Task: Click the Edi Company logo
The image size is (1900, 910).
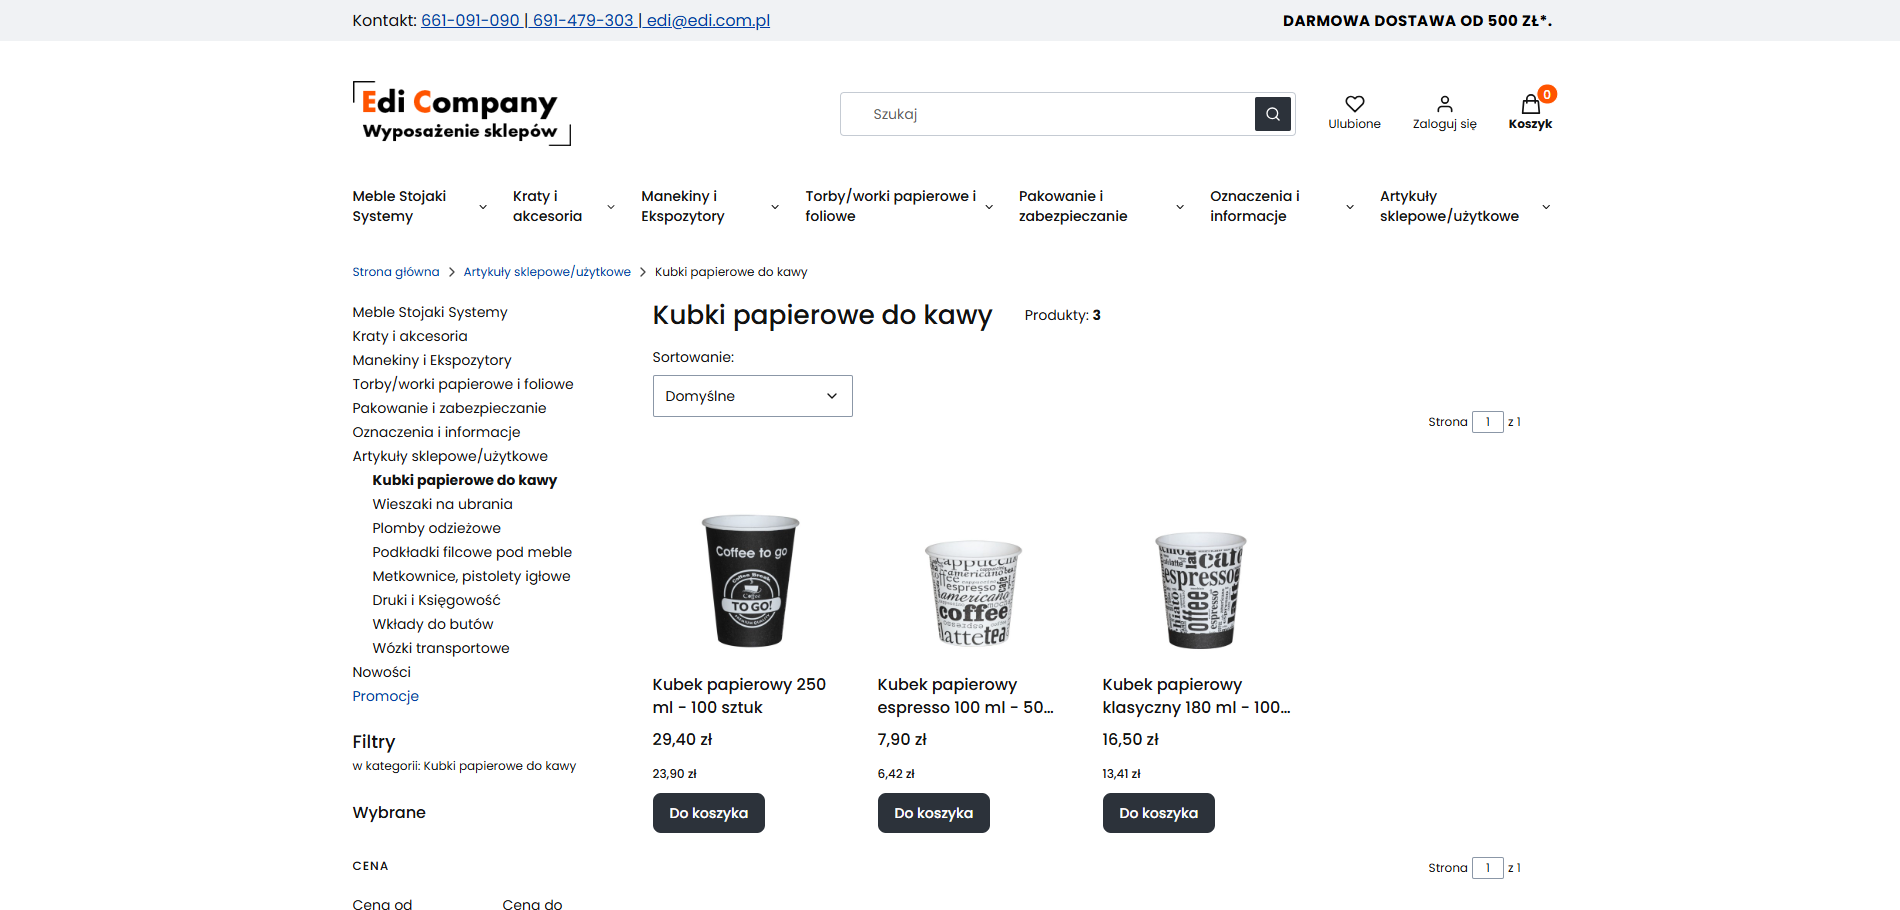Action: 460,113
